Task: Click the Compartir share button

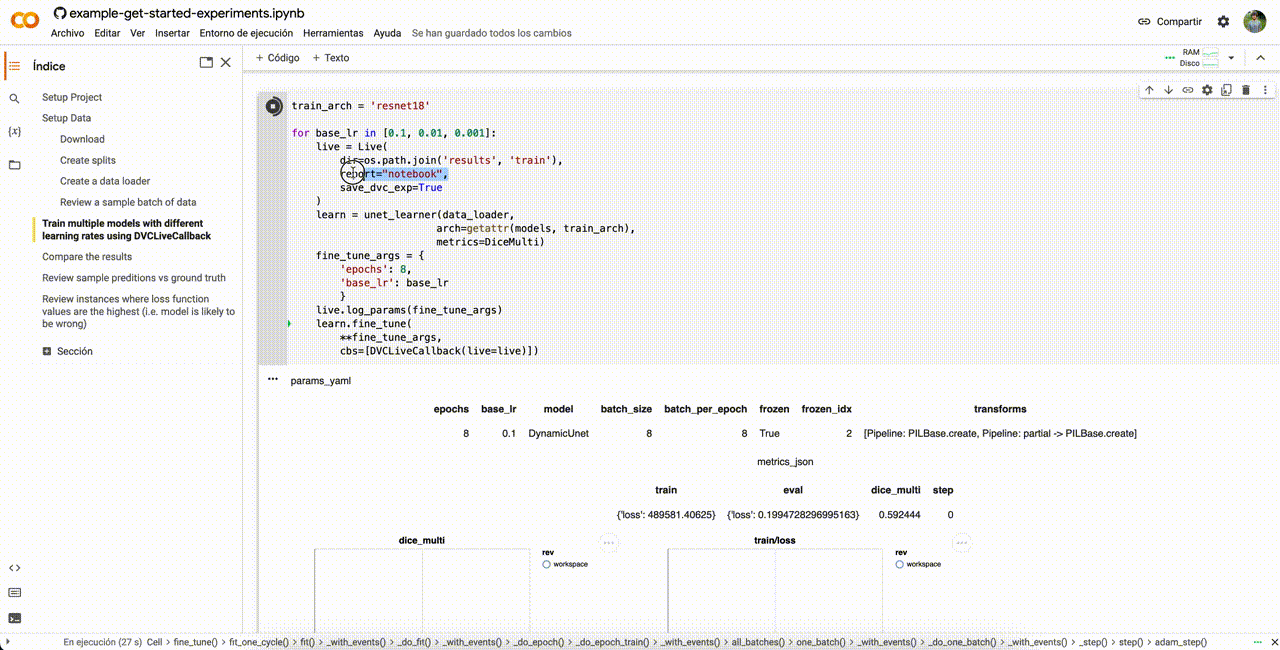Action: pyautogui.click(x=1170, y=21)
